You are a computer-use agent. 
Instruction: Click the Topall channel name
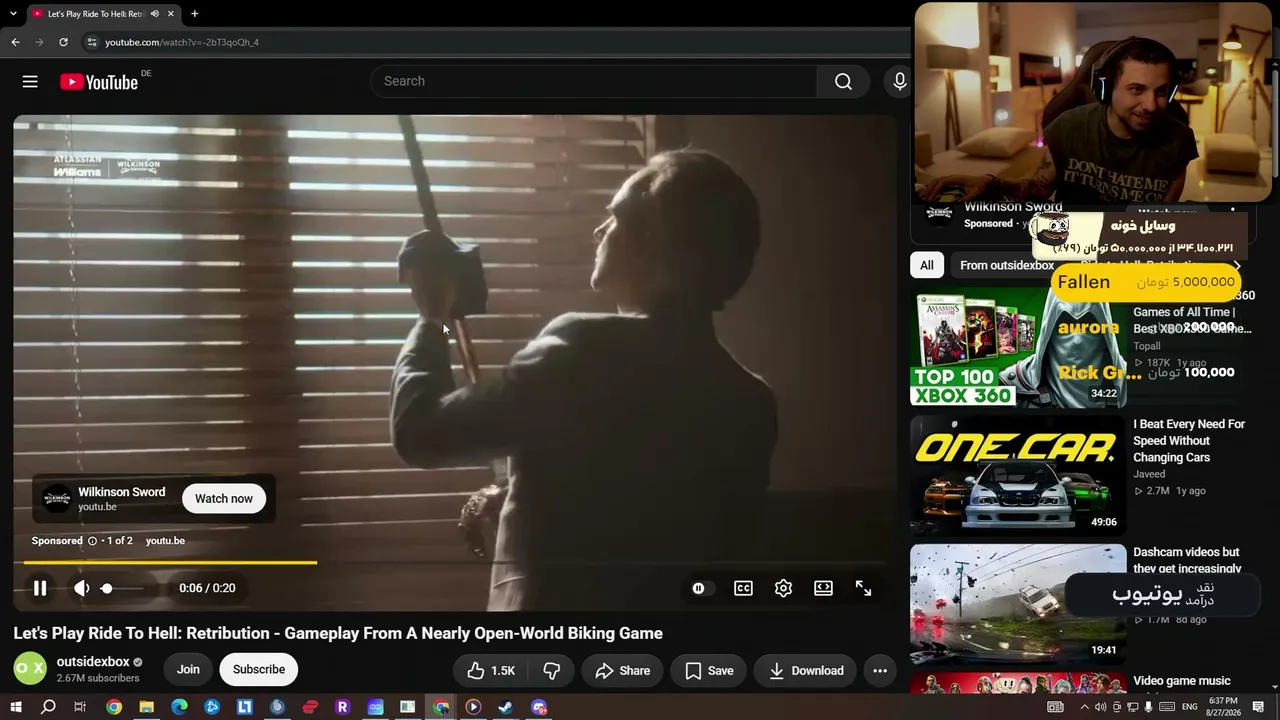[x=1147, y=346]
